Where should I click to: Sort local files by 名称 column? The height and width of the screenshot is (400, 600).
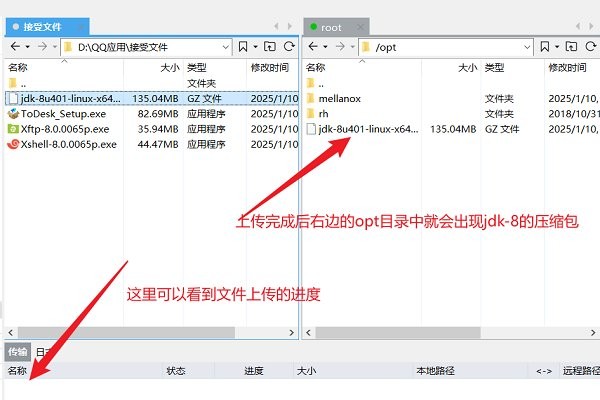click(x=65, y=68)
